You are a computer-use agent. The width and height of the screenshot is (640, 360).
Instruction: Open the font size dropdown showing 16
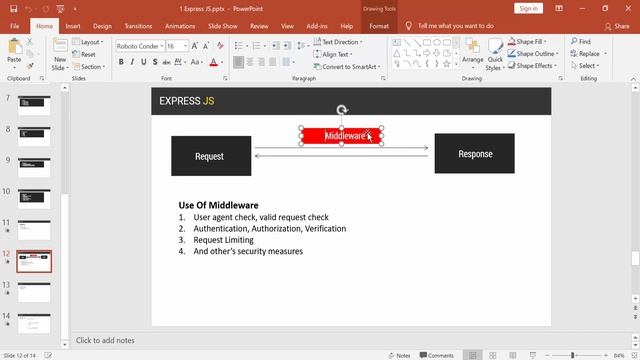(x=185, y=46)
